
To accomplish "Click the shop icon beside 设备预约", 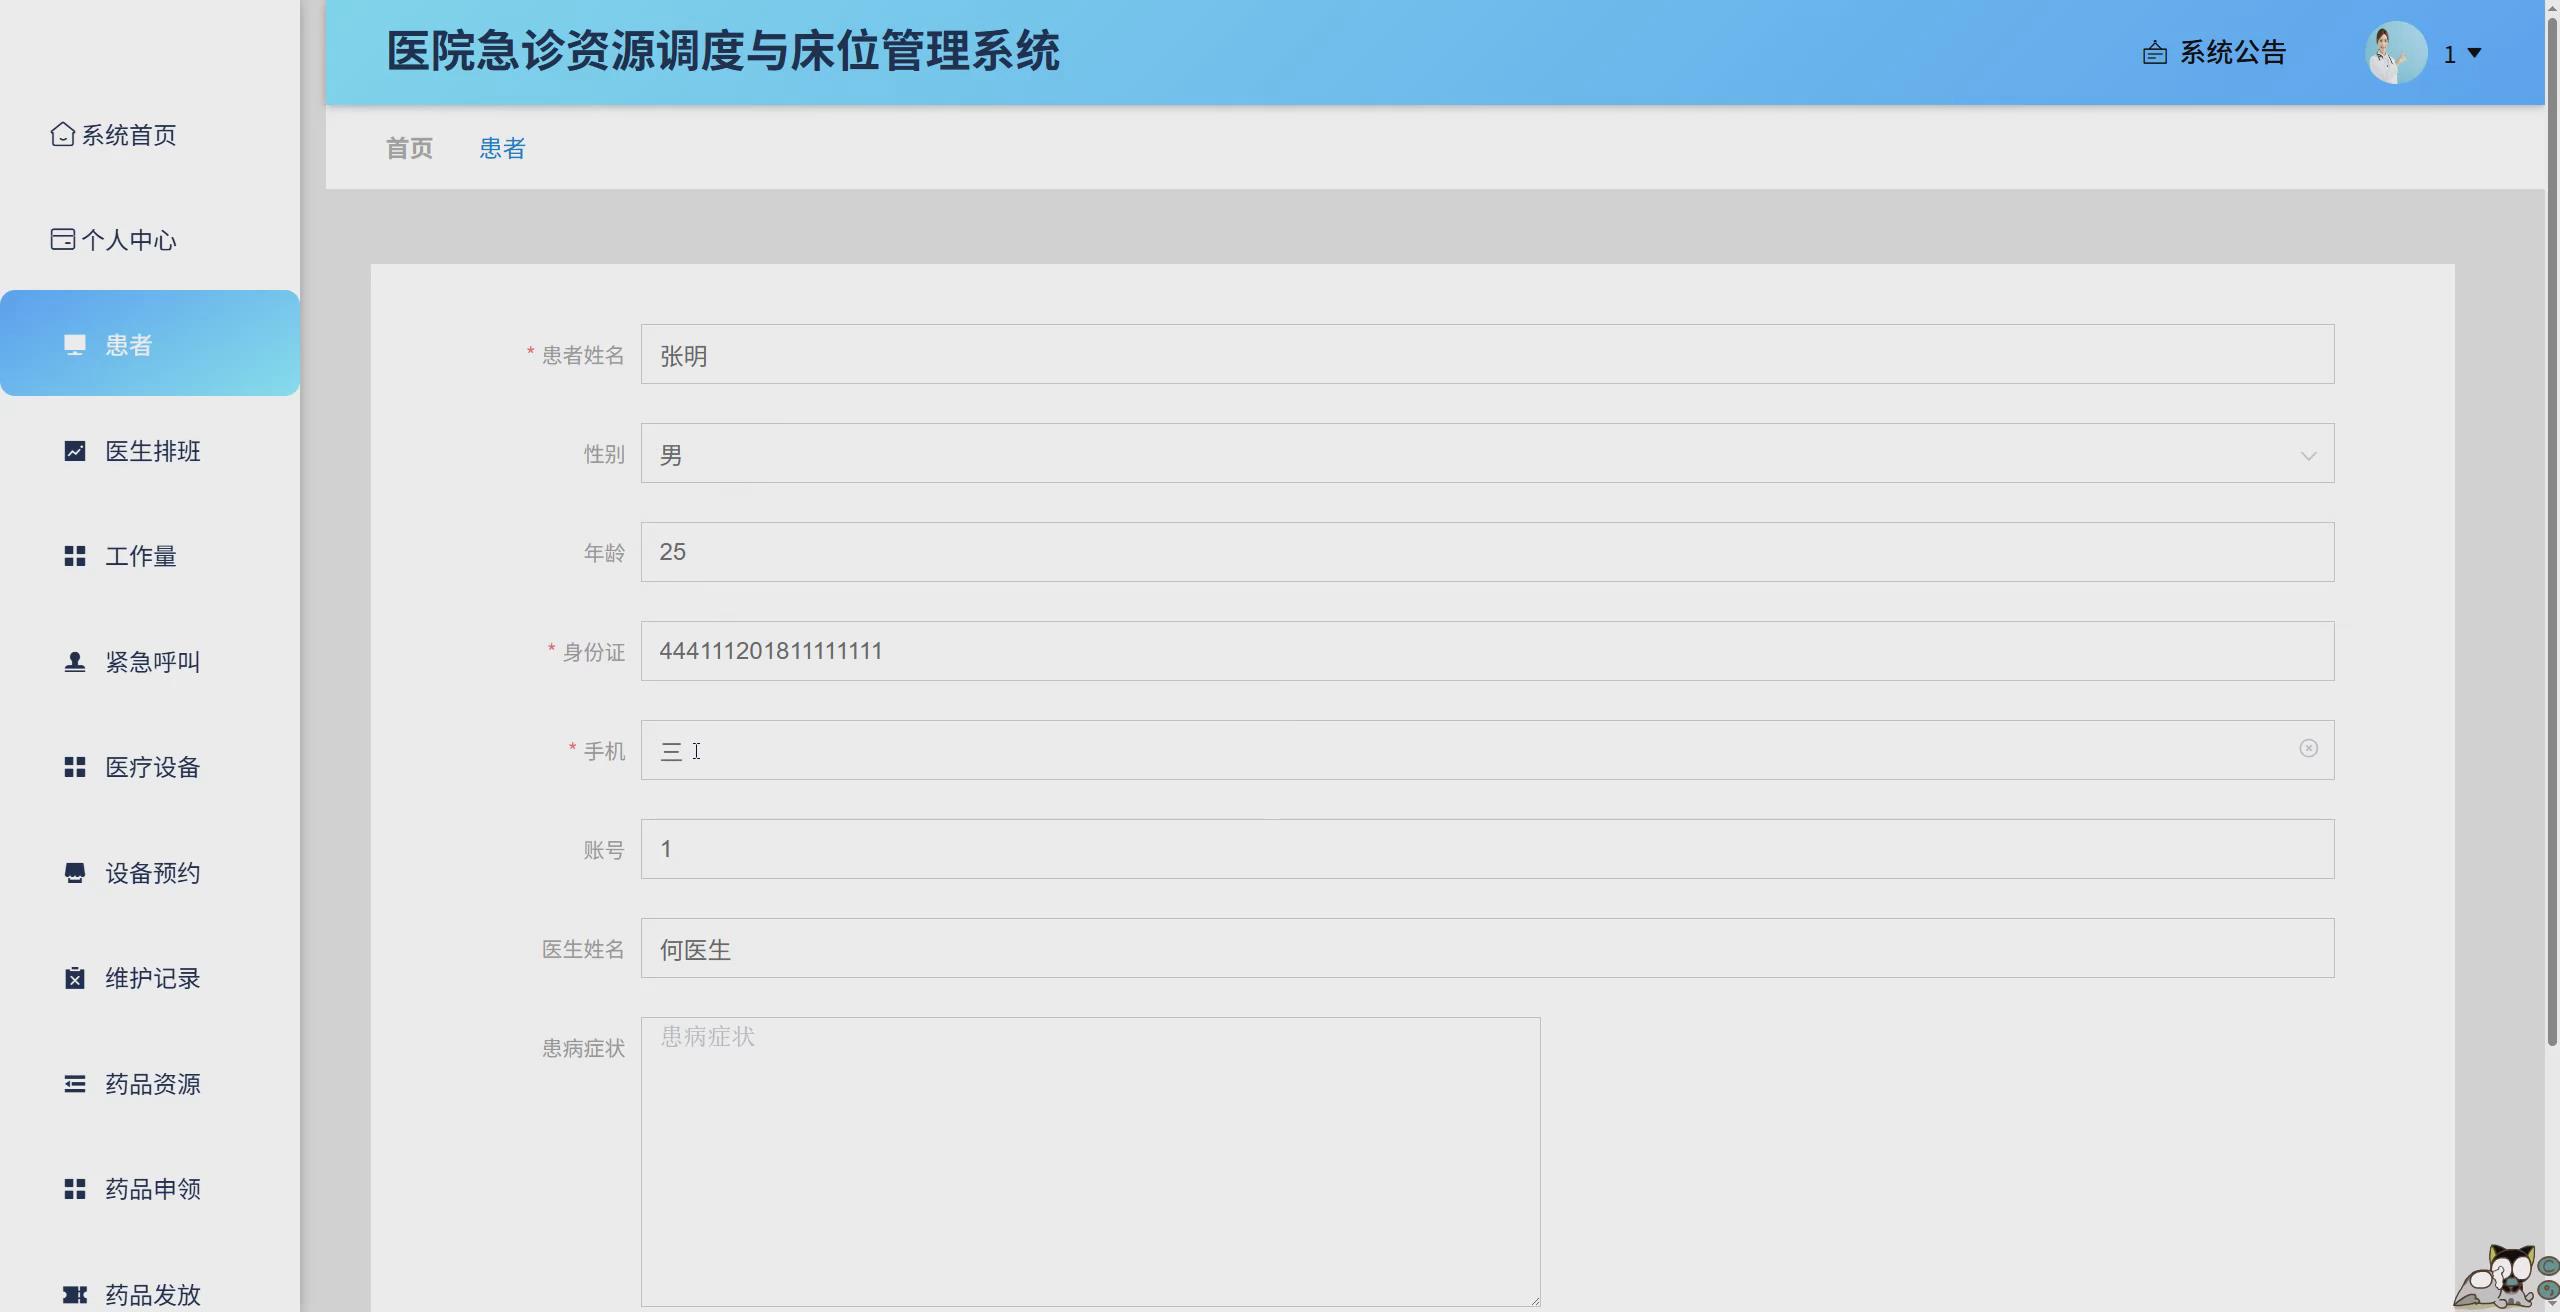I will coord(75,873).
